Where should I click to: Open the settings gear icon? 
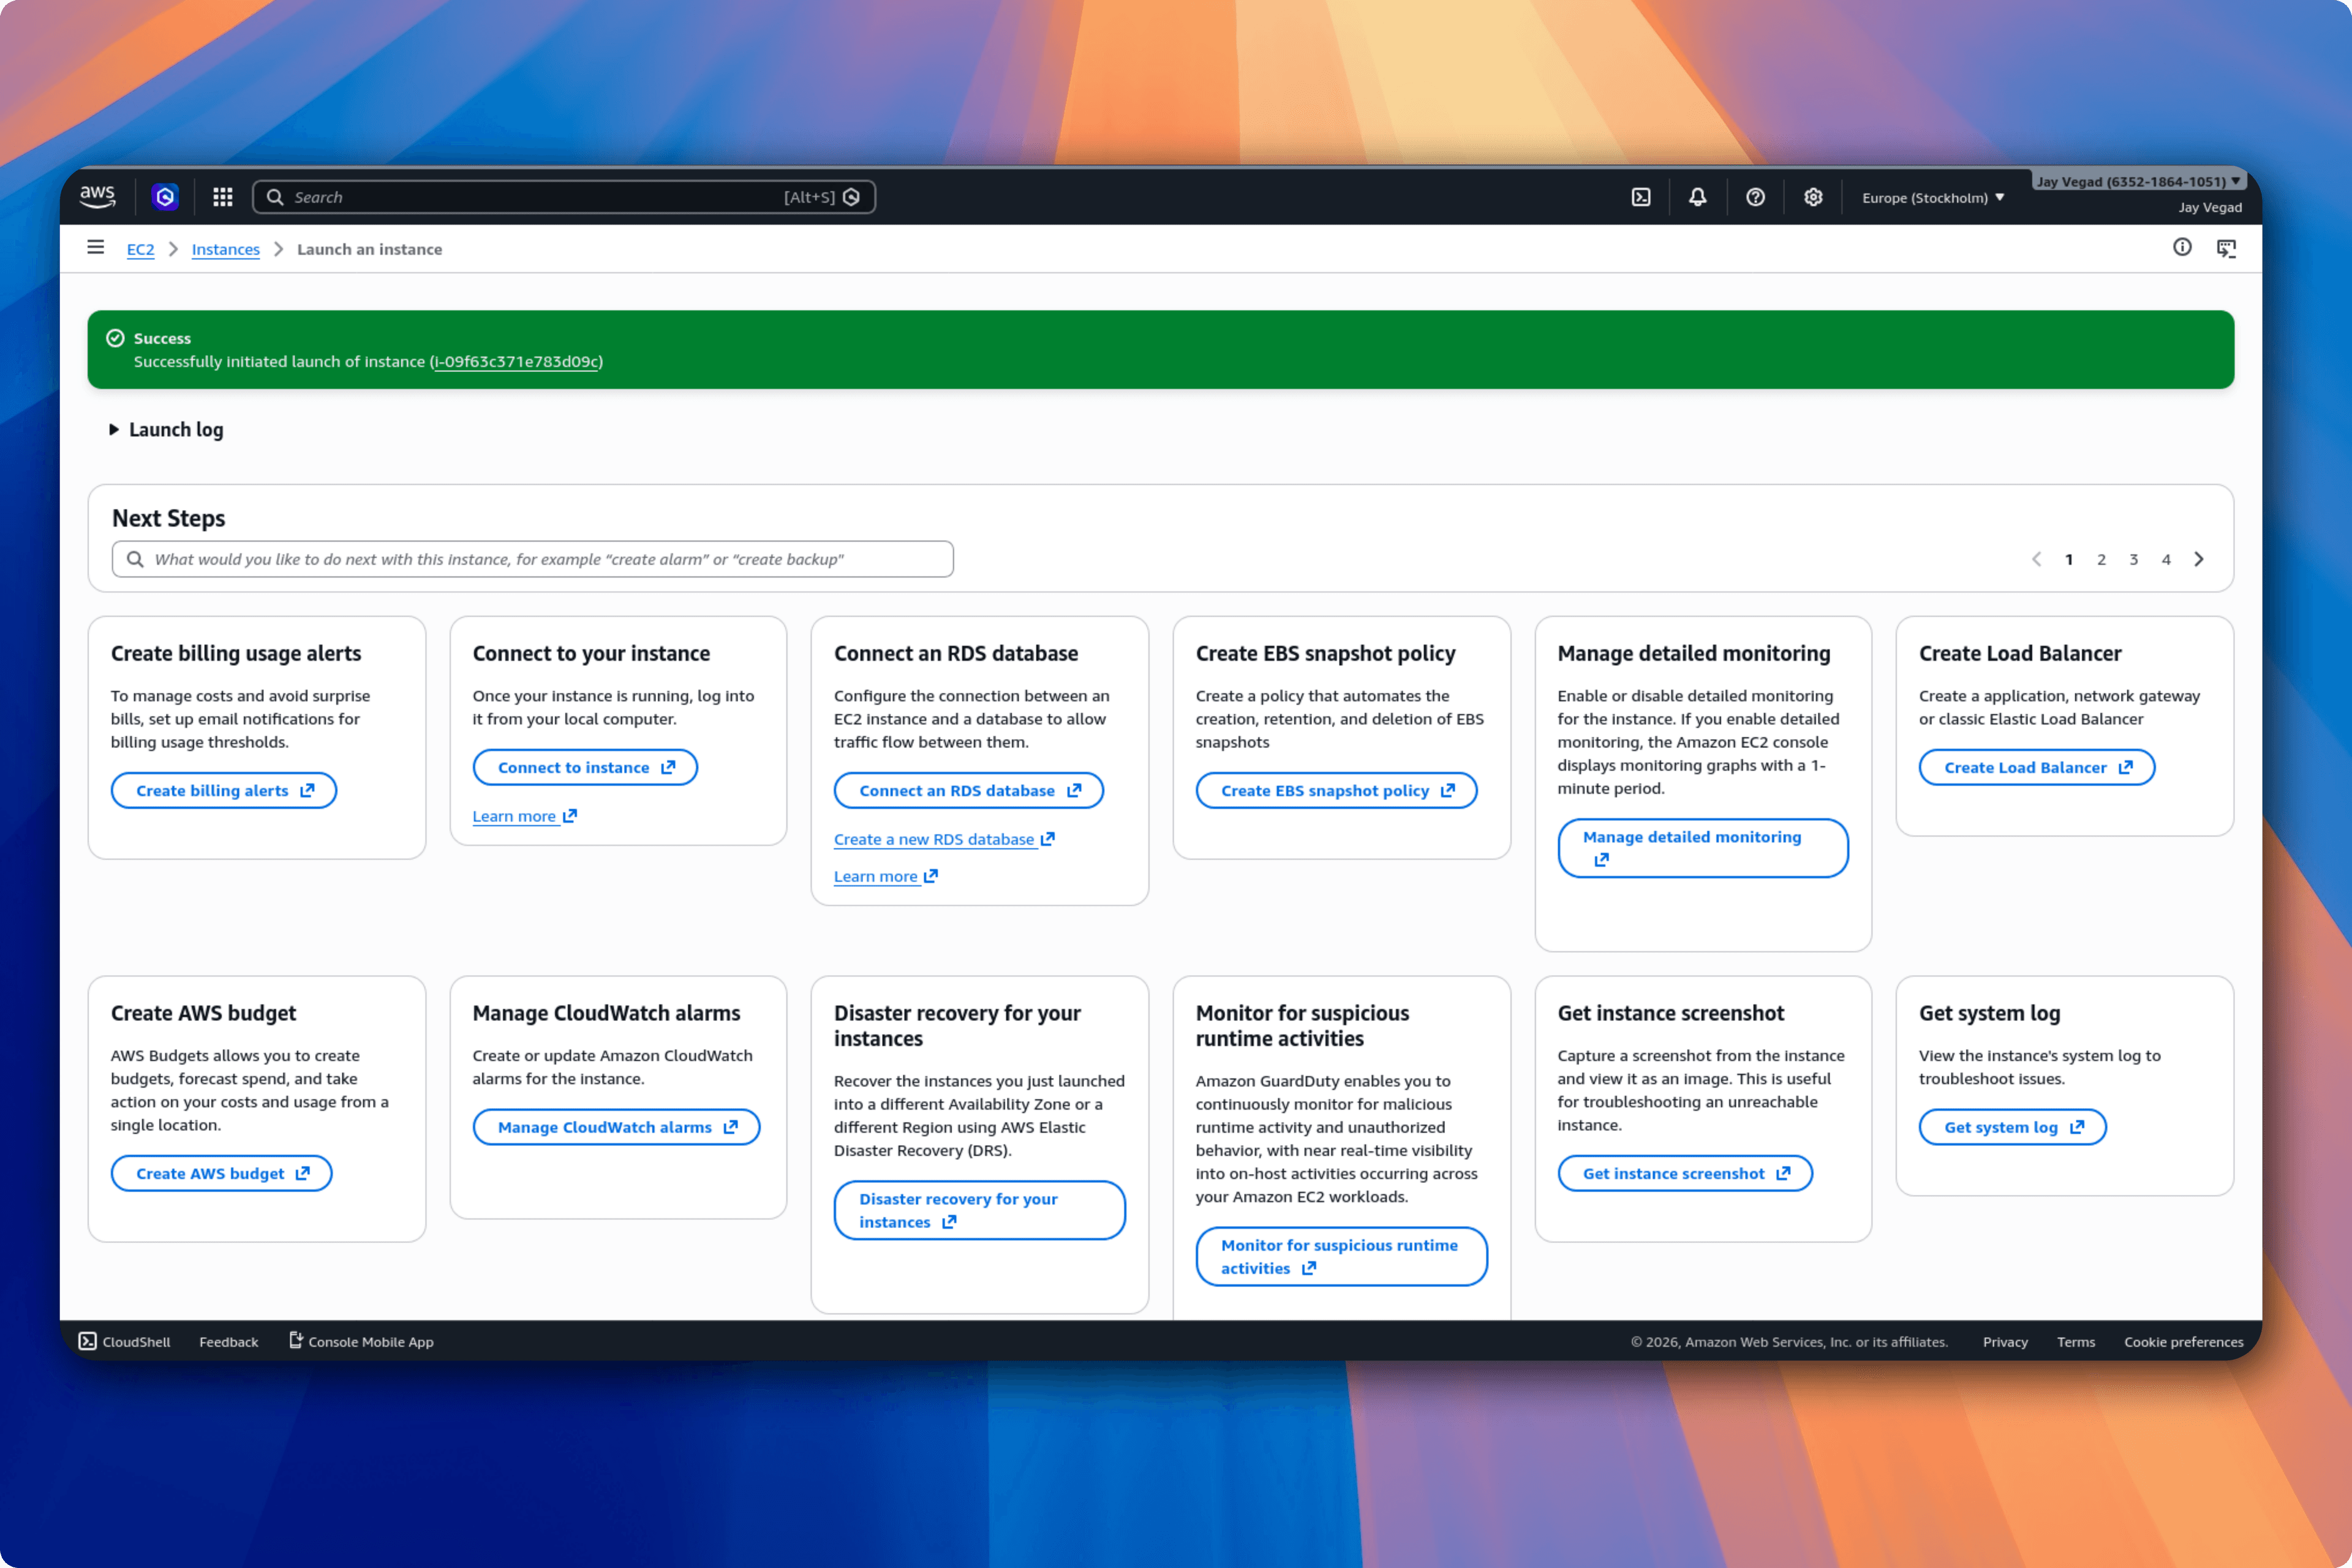[x=1813, y=197]
